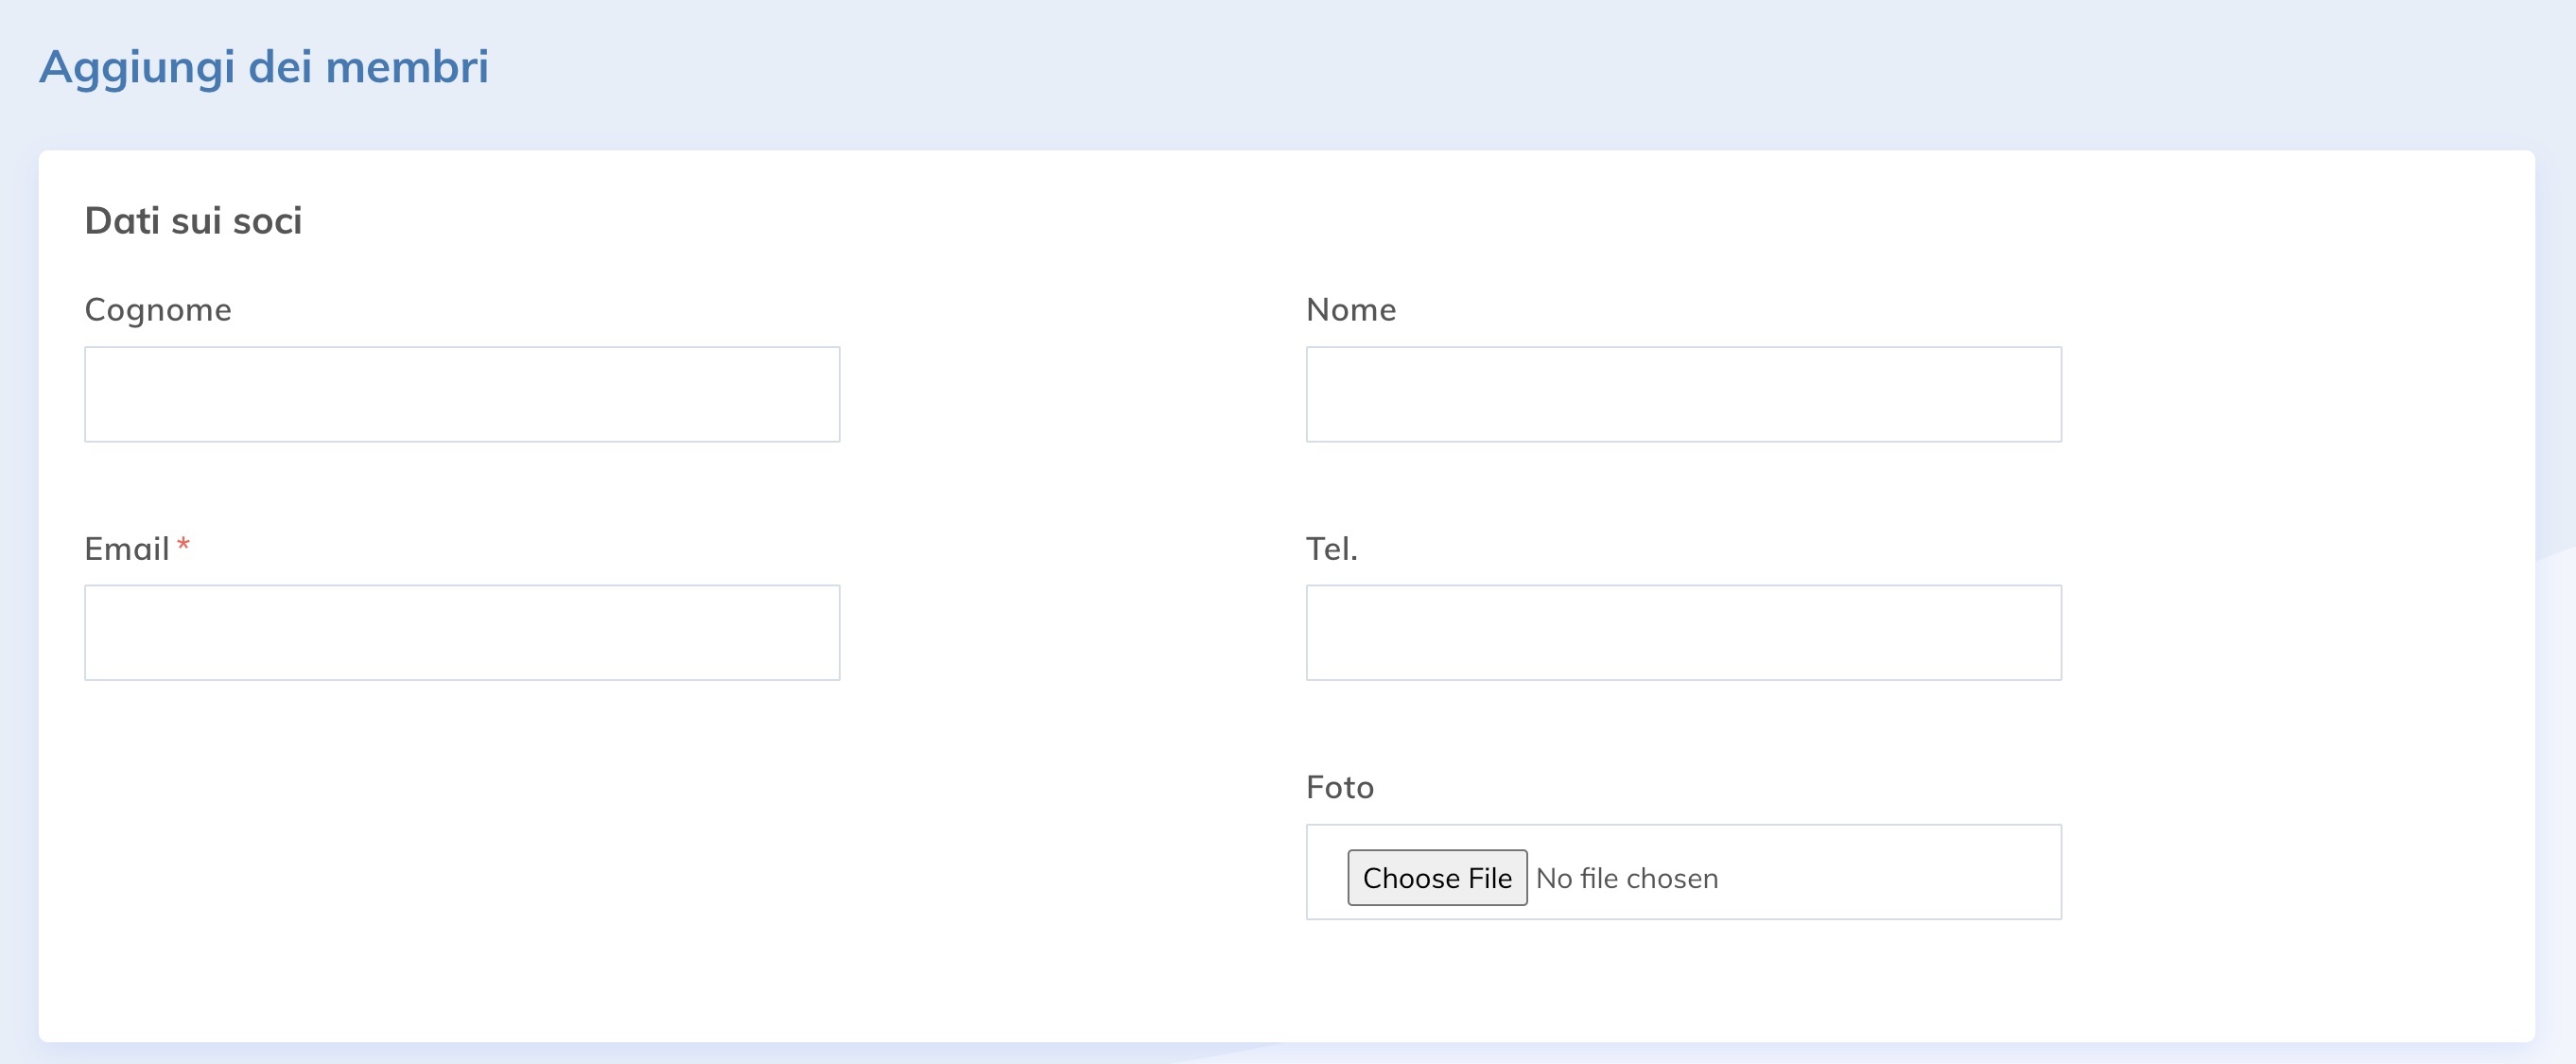Click empty area inside Foto upload box

point(1900,872)
